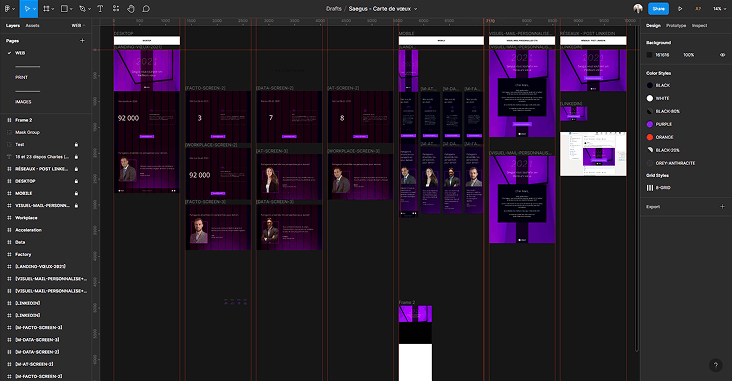Click the Mask Group layer icon

click(9, 132)
